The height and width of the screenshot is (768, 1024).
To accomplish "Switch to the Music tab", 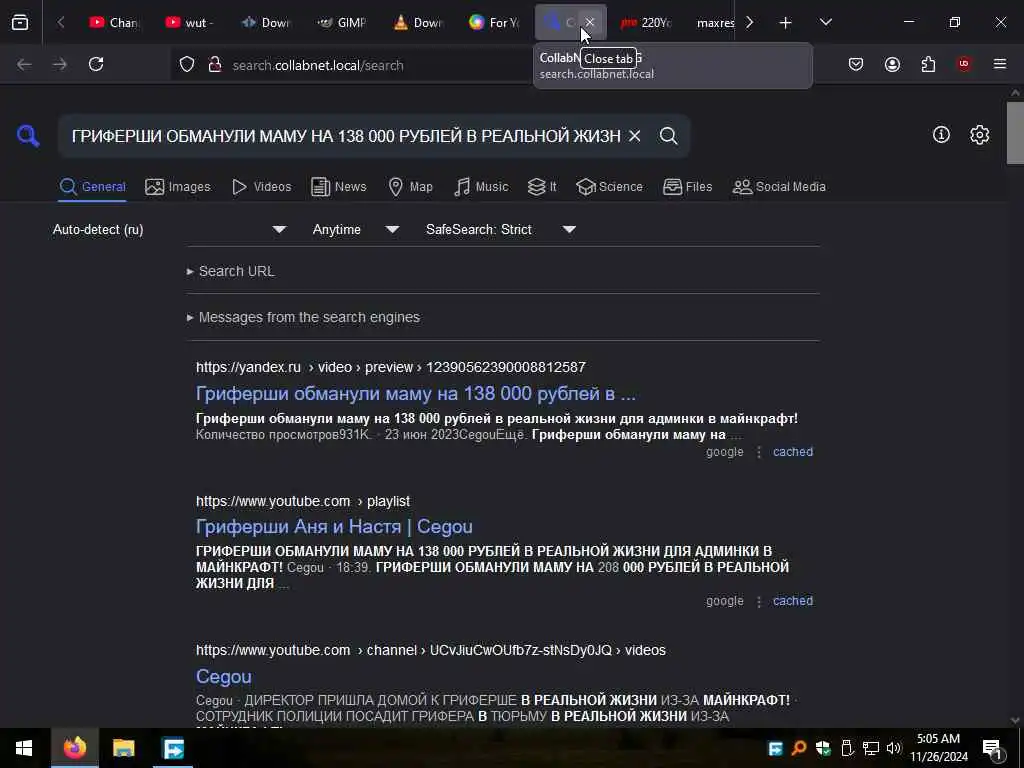I will tap(481, 187).
